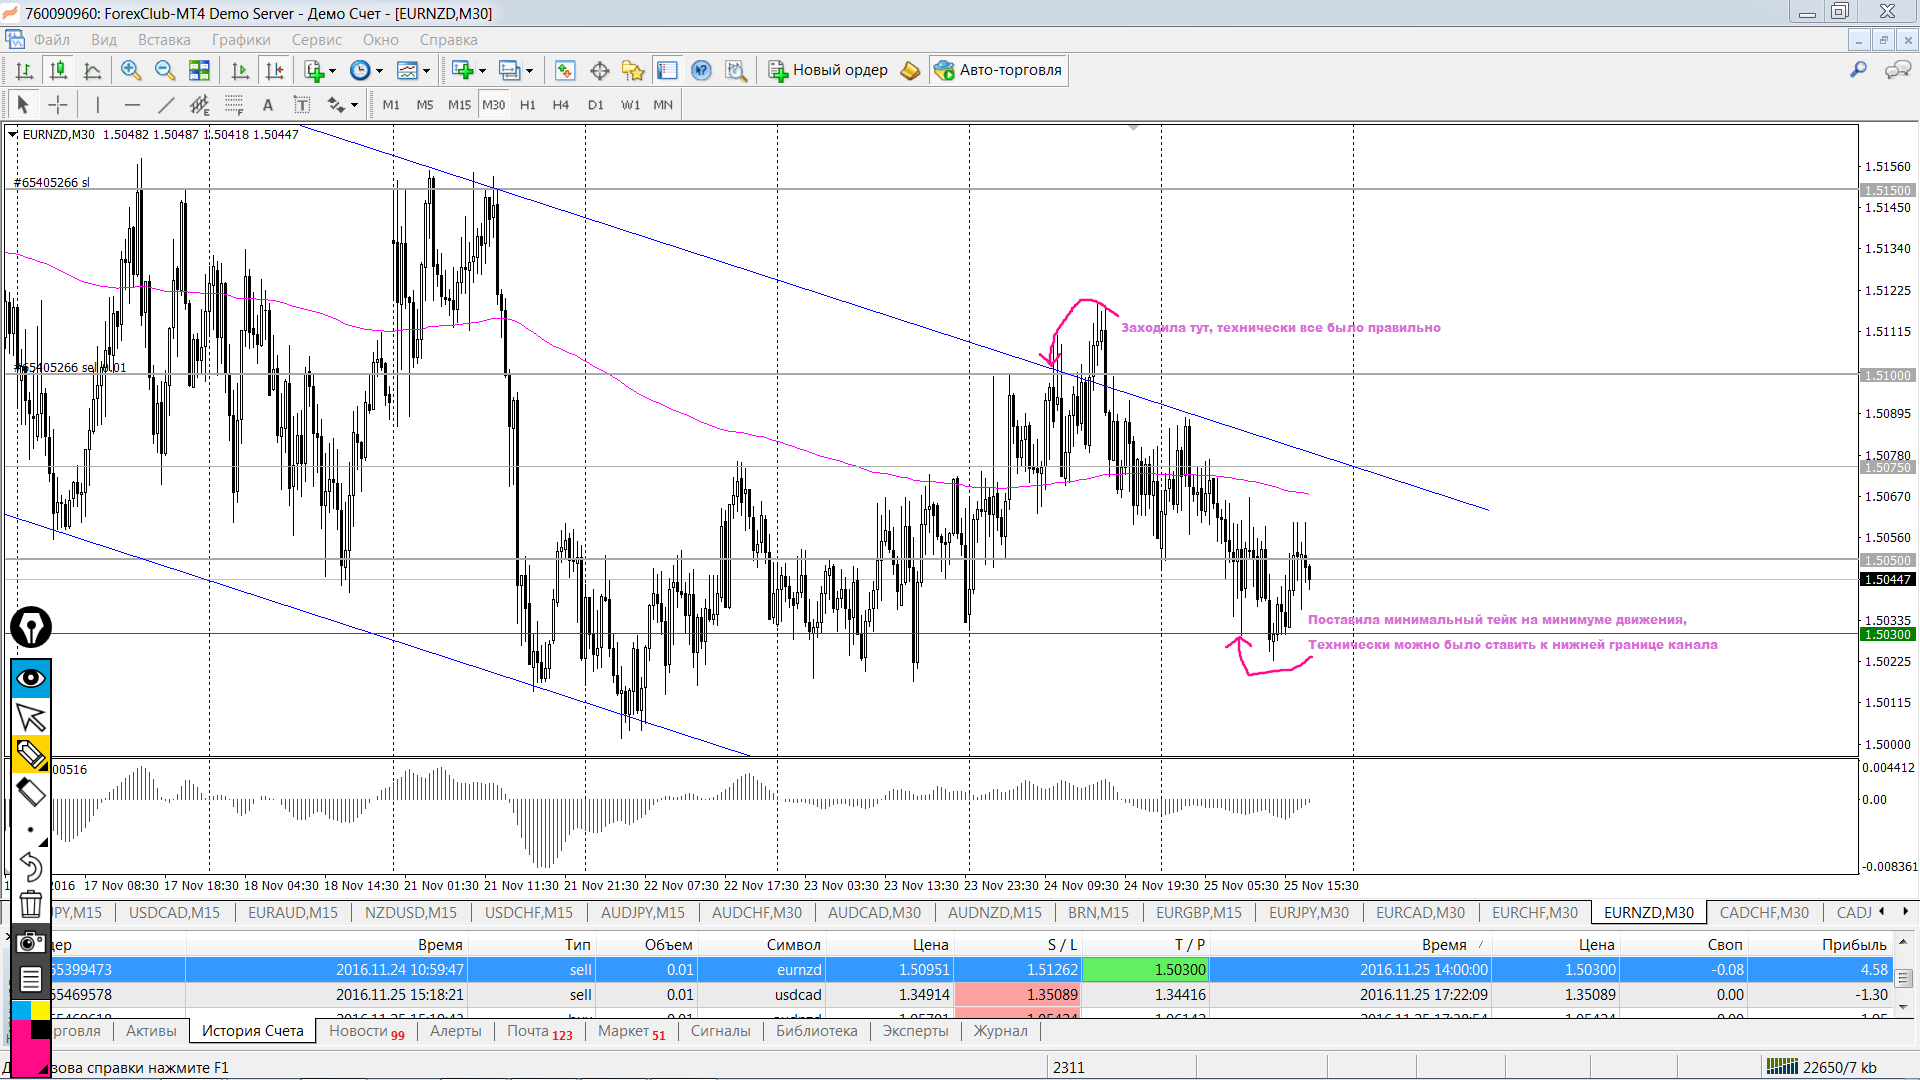The width and height of the screenshot is (1920, 1080).
Task: Click annotation undo arrow
Action: 31,867
